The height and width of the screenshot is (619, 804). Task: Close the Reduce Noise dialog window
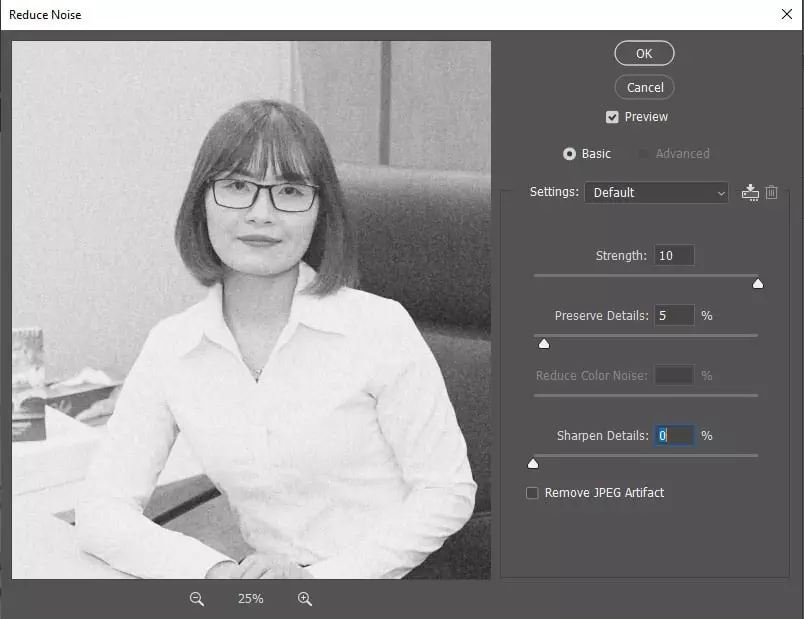pos(785,15)
